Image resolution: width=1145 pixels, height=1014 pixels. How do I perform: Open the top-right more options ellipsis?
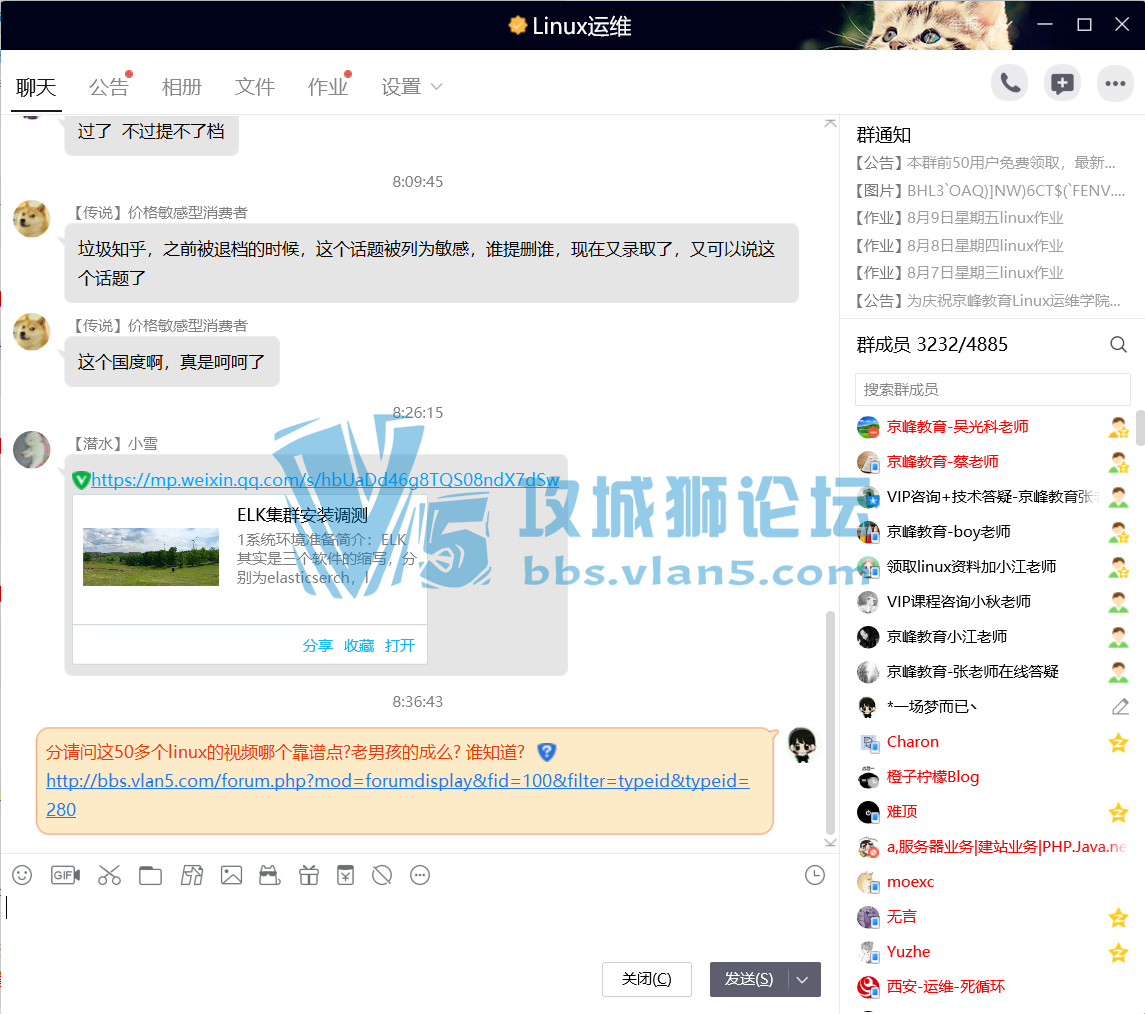(x=1115, y=83)
